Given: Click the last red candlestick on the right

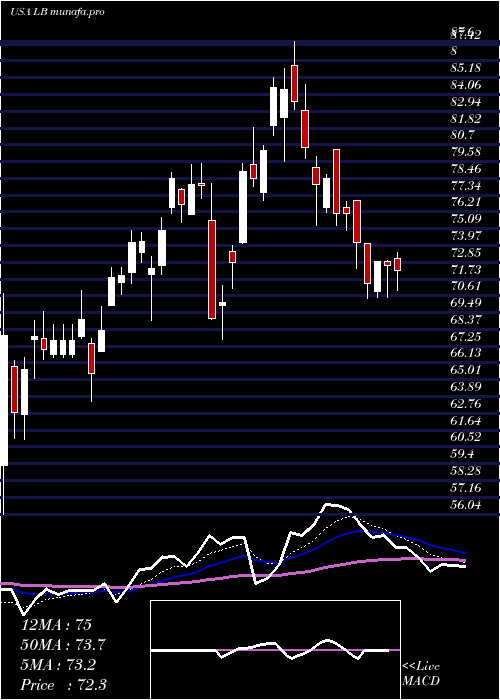Looking at the screenshot, I should (x=397, y=264).
